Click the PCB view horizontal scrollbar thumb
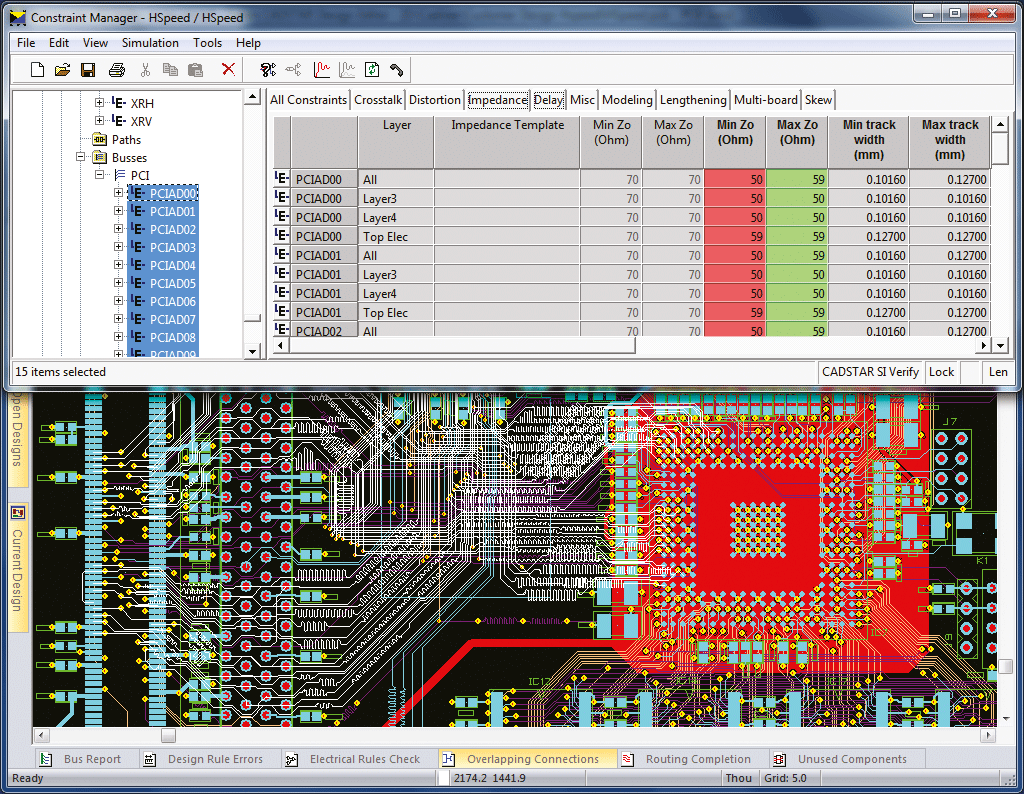1024x794 pixels. (x=168, y=735)
